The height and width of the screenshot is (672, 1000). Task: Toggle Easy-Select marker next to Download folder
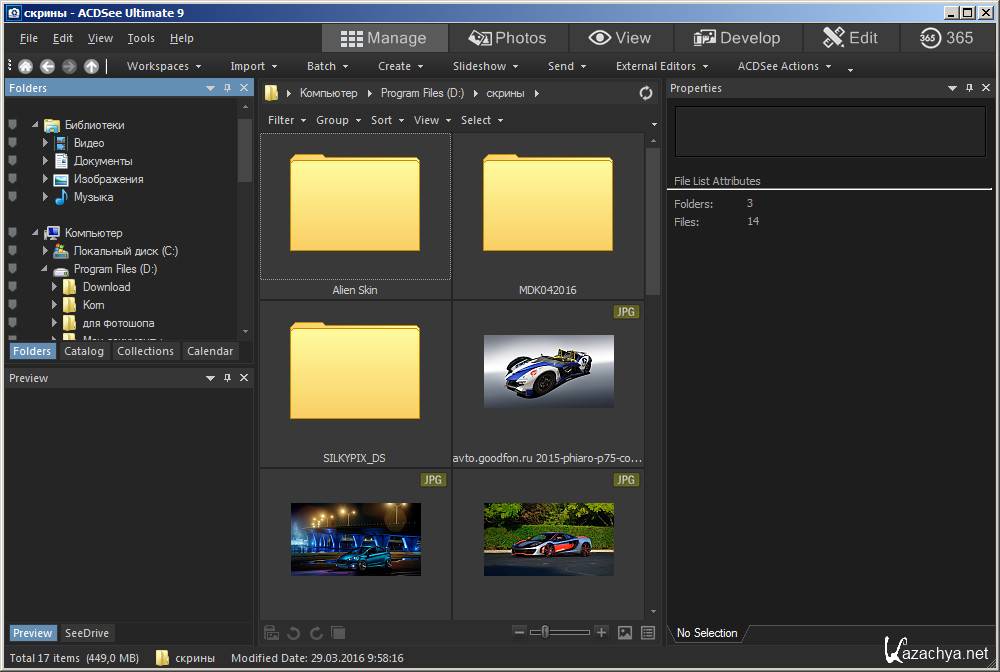(13, 287)
